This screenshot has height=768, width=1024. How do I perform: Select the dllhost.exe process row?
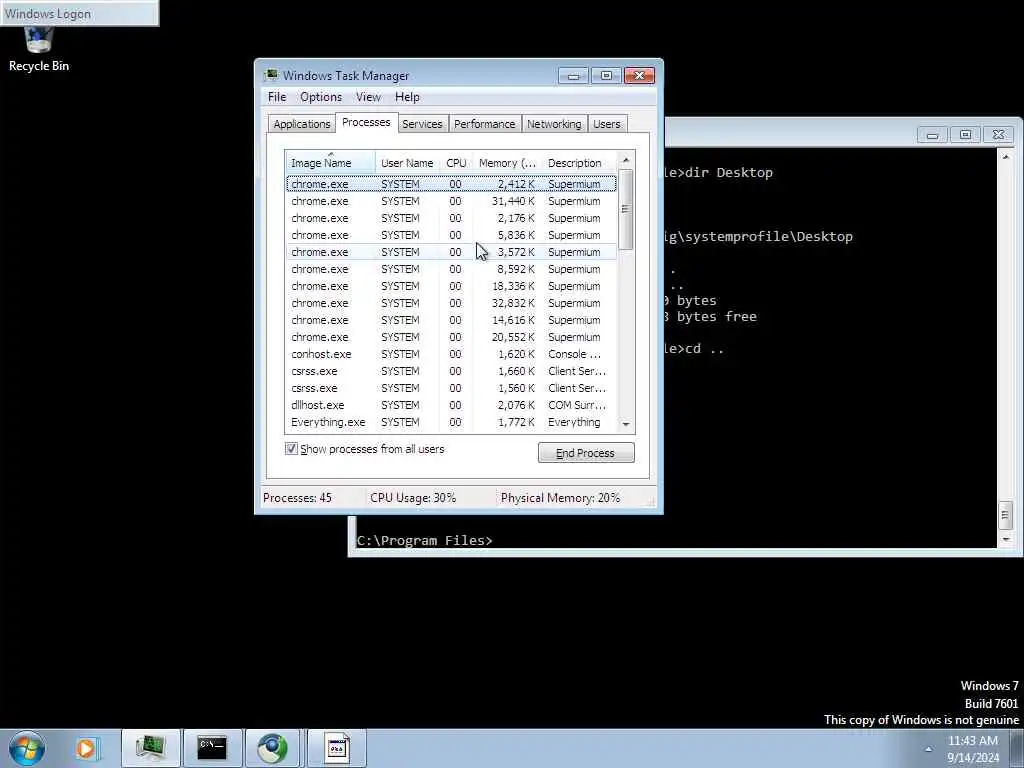point(451,405)
